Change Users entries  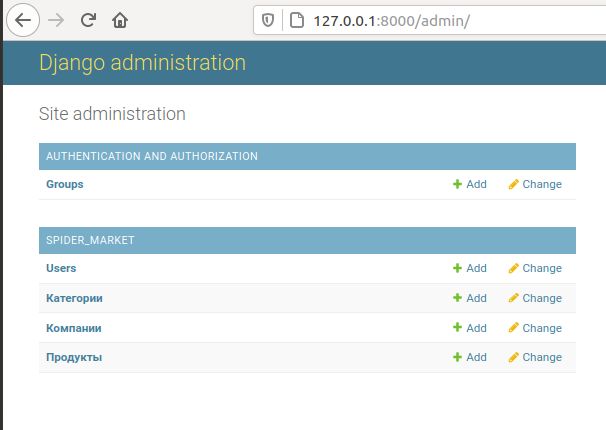[x=535, y=268]
